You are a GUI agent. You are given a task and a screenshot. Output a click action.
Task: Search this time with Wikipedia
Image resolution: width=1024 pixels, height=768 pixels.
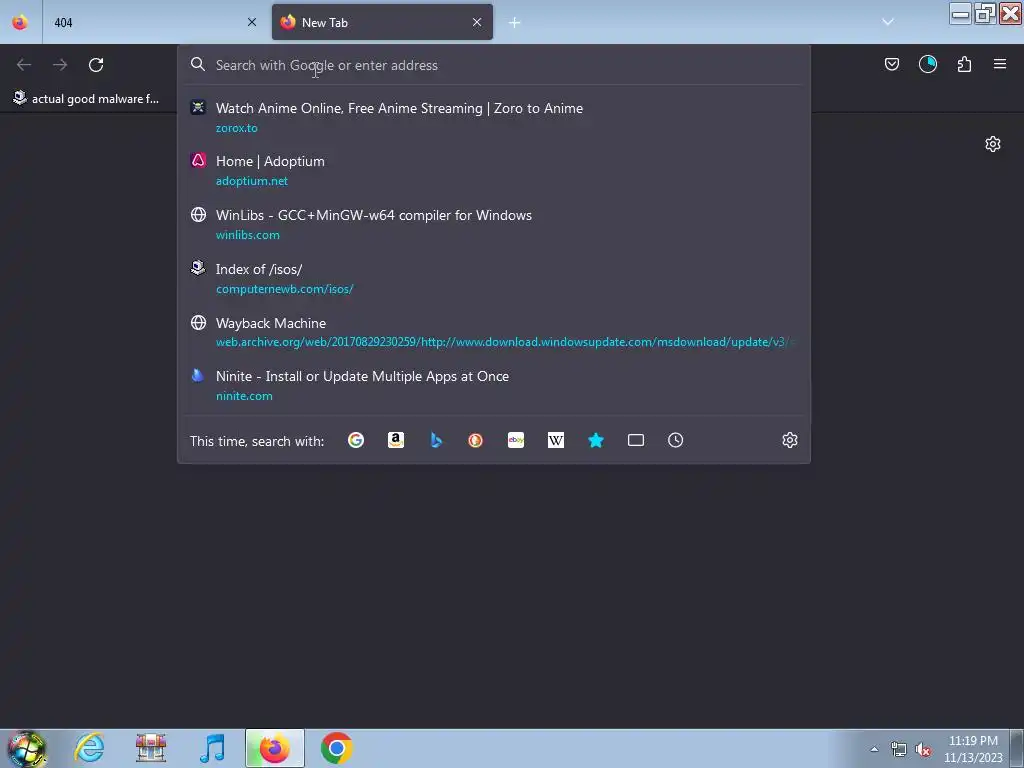click(556, 440)
